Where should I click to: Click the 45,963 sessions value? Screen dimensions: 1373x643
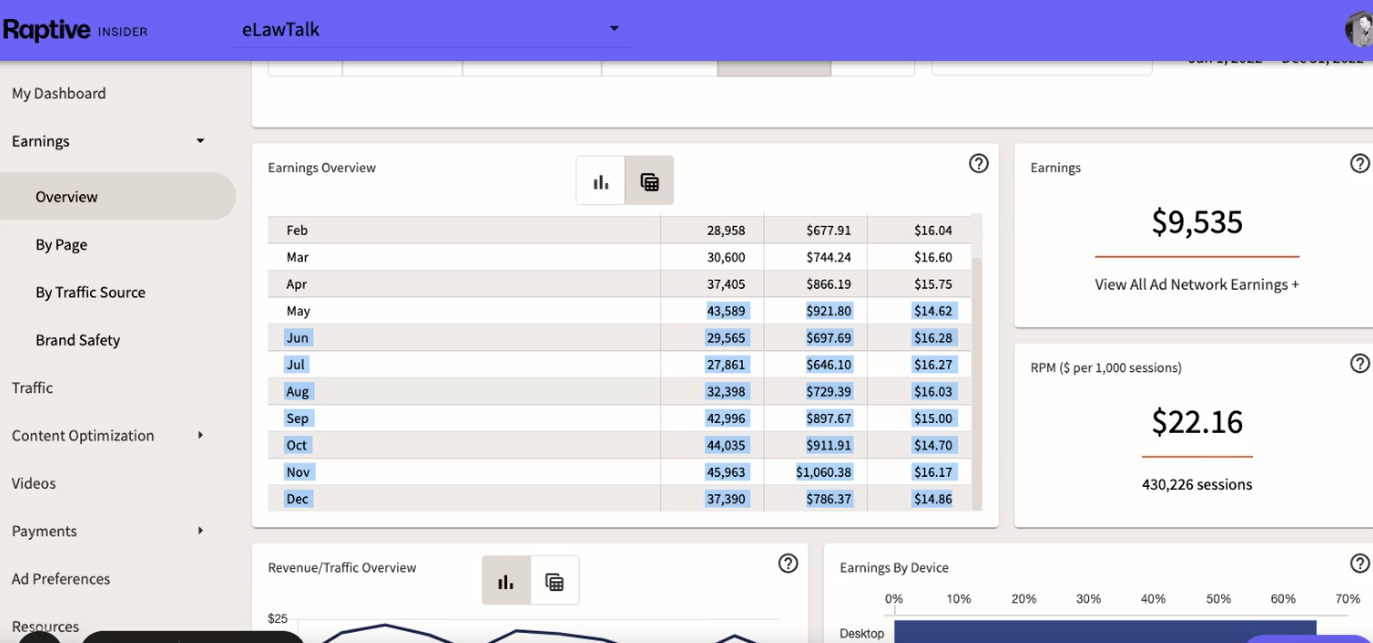(x=726, y=472)
